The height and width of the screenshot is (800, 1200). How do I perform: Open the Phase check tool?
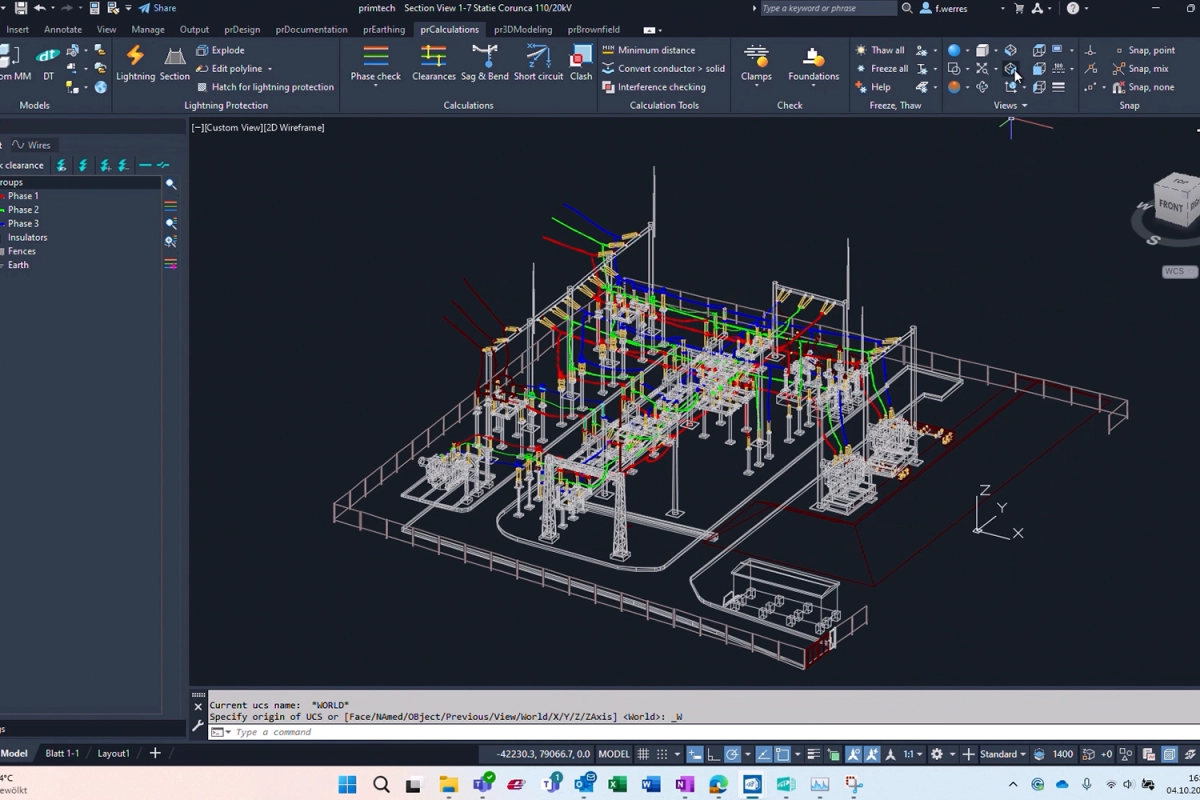376,64
